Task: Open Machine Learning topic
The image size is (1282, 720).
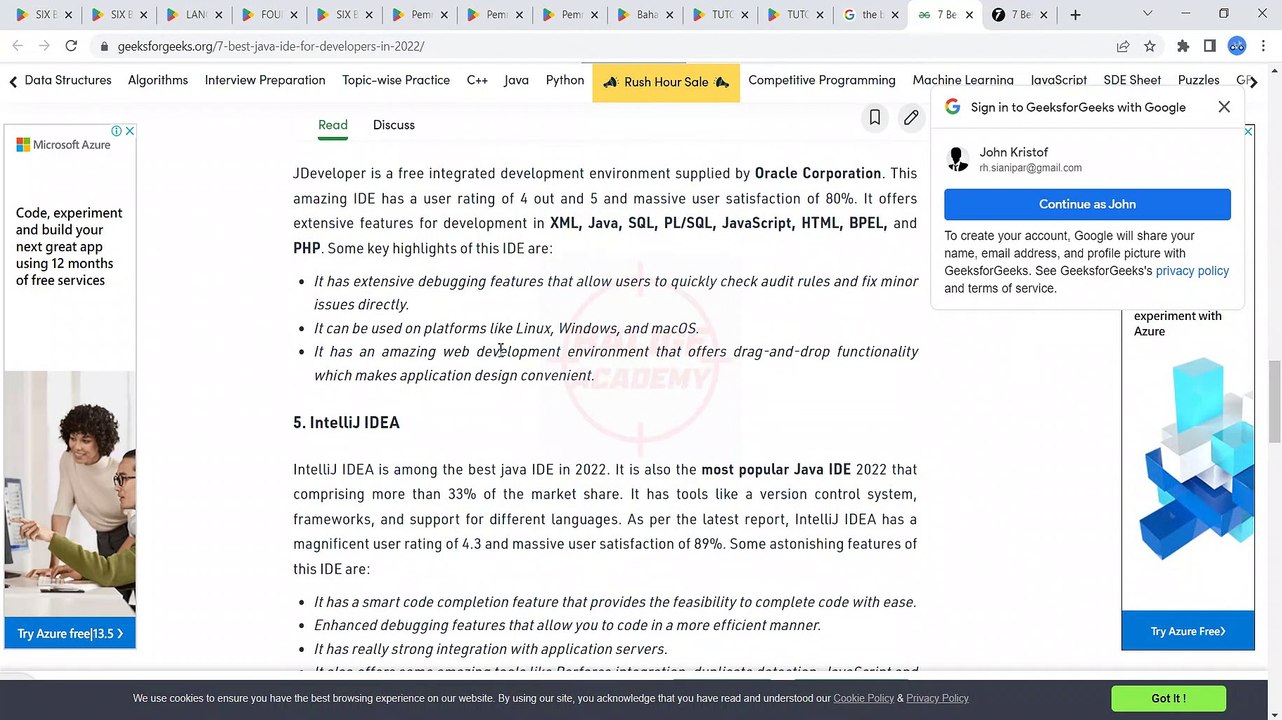Action: pyautogui.click(x=963, y=80)
